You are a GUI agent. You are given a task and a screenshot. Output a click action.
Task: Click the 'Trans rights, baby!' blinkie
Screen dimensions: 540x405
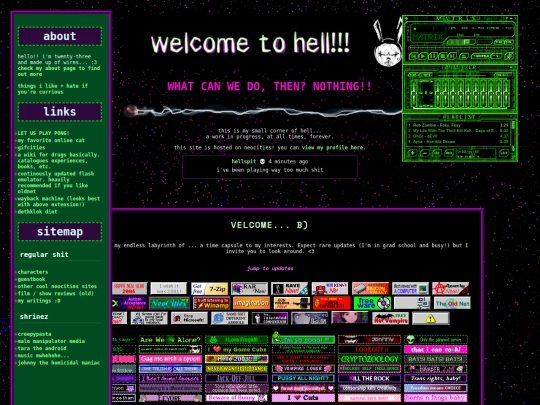point(436,378)
